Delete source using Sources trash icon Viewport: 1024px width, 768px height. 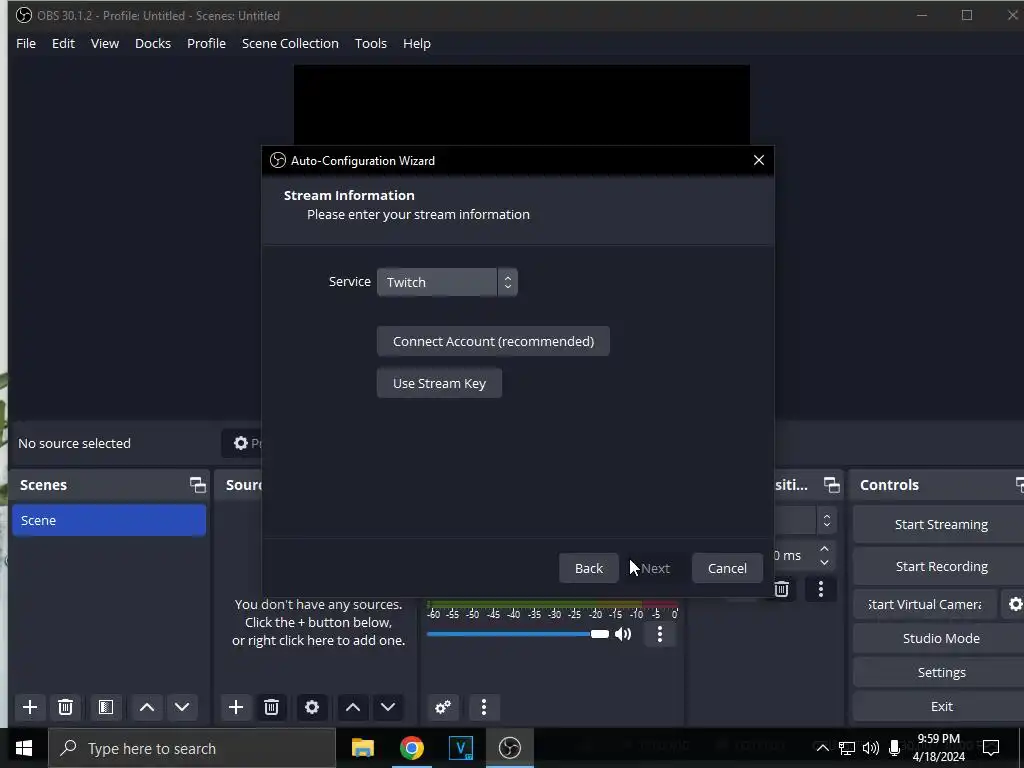(x=272, y=707)
